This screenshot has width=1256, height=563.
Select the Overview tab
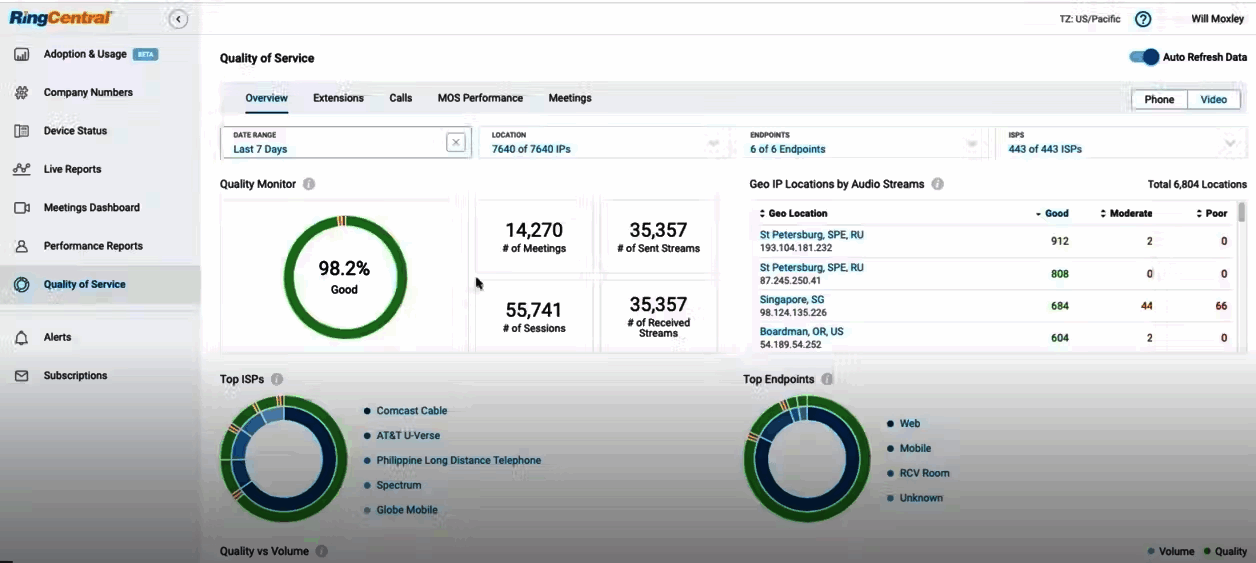pyautogui.click(x=266, y=98)
